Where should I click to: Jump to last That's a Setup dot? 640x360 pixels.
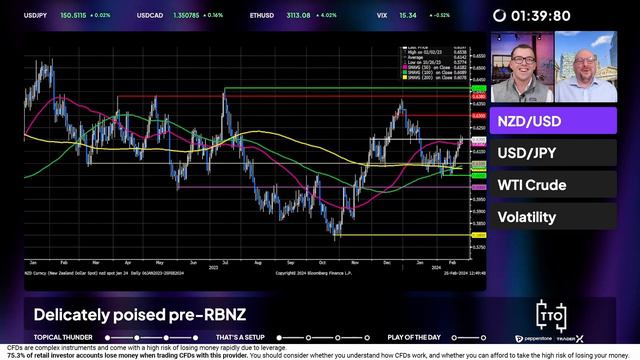point(367,338)
